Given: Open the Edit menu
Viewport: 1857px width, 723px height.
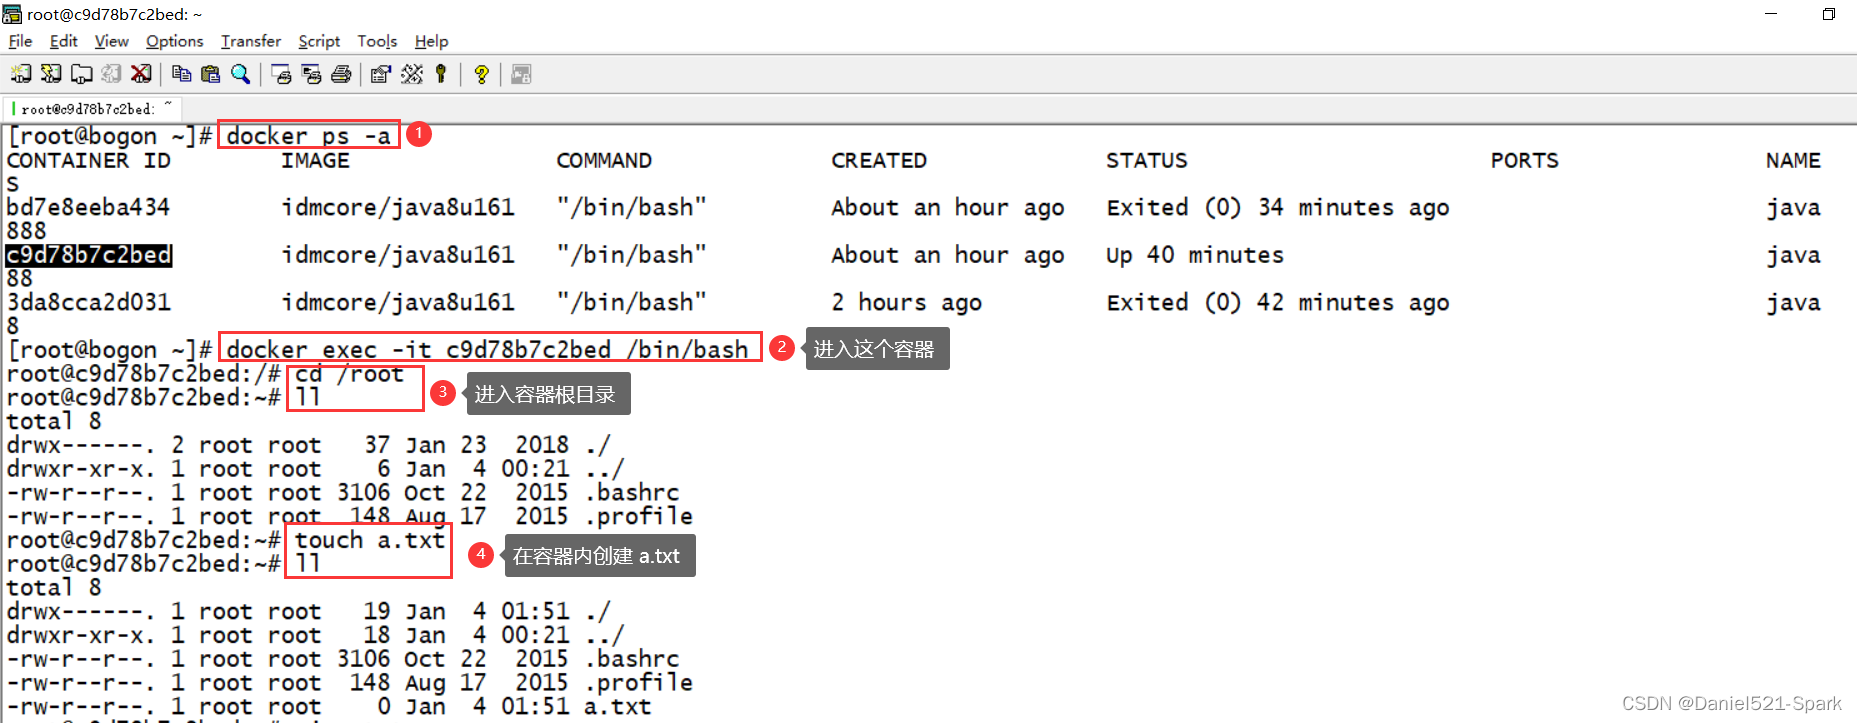Looking at the screenshot, I should click(x=63, y=41).
